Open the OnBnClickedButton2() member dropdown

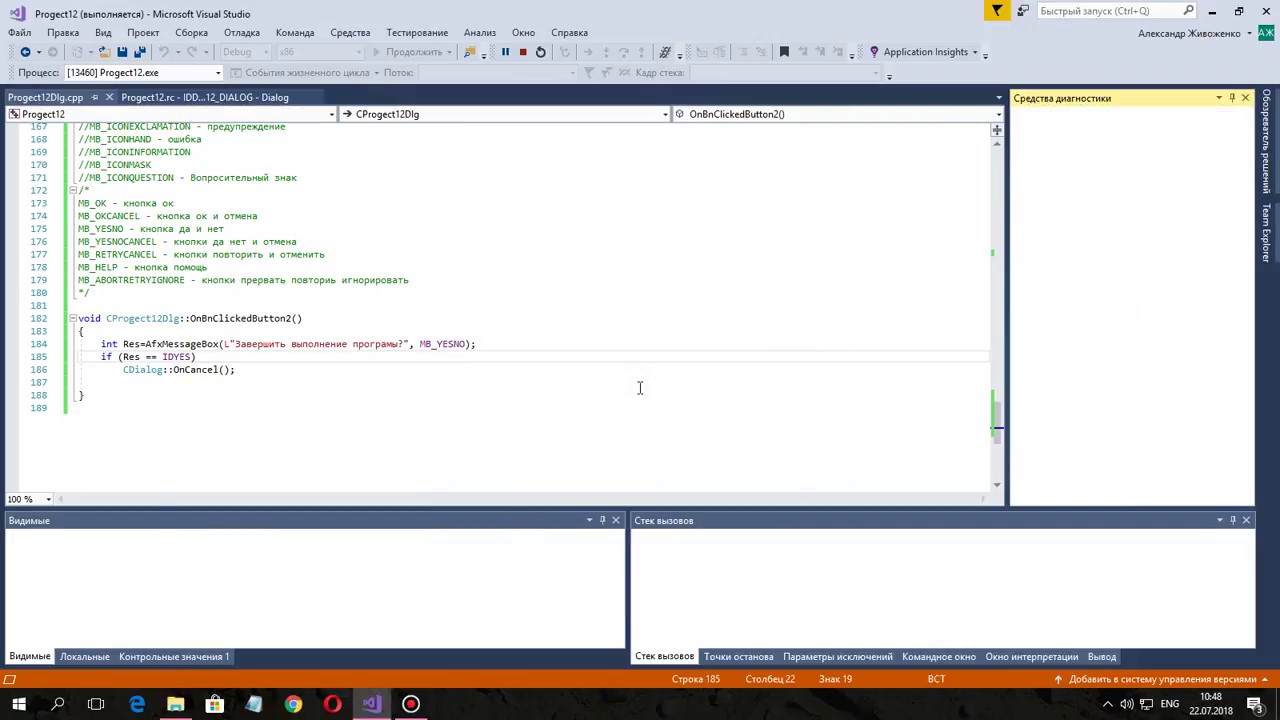[997, 114]
